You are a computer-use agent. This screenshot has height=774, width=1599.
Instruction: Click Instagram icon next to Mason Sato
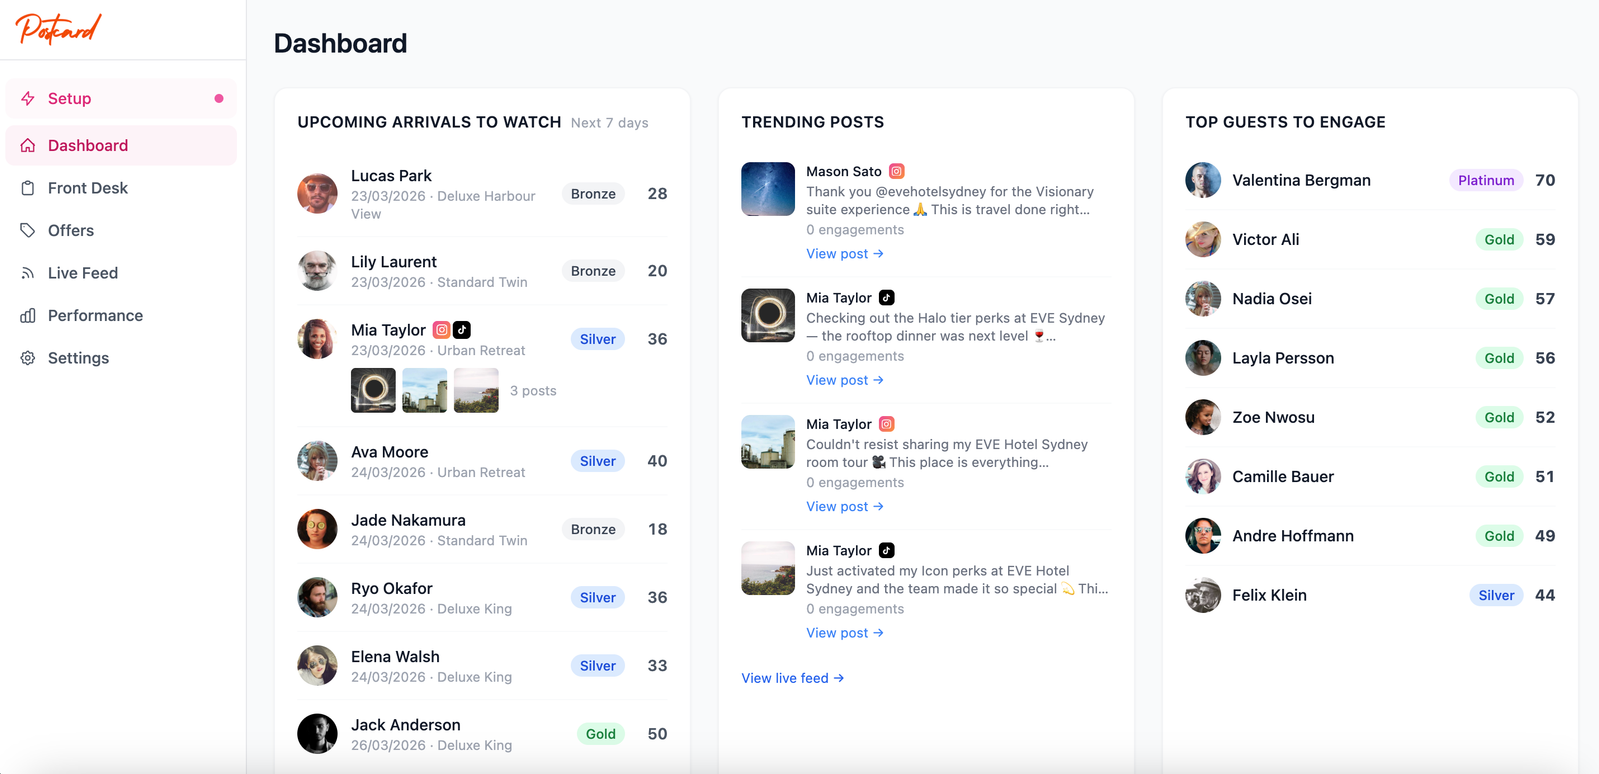pyautogui.click(x=897, y=171)
